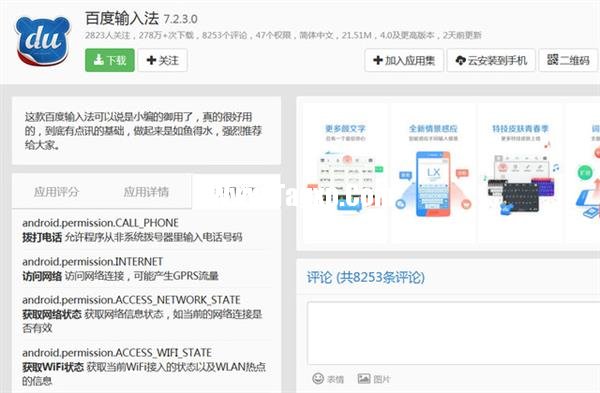Click the smiley 表情 emoji icon
Image resolution: width=600 pixels, height=393 pixels.
tap(328, 379)
